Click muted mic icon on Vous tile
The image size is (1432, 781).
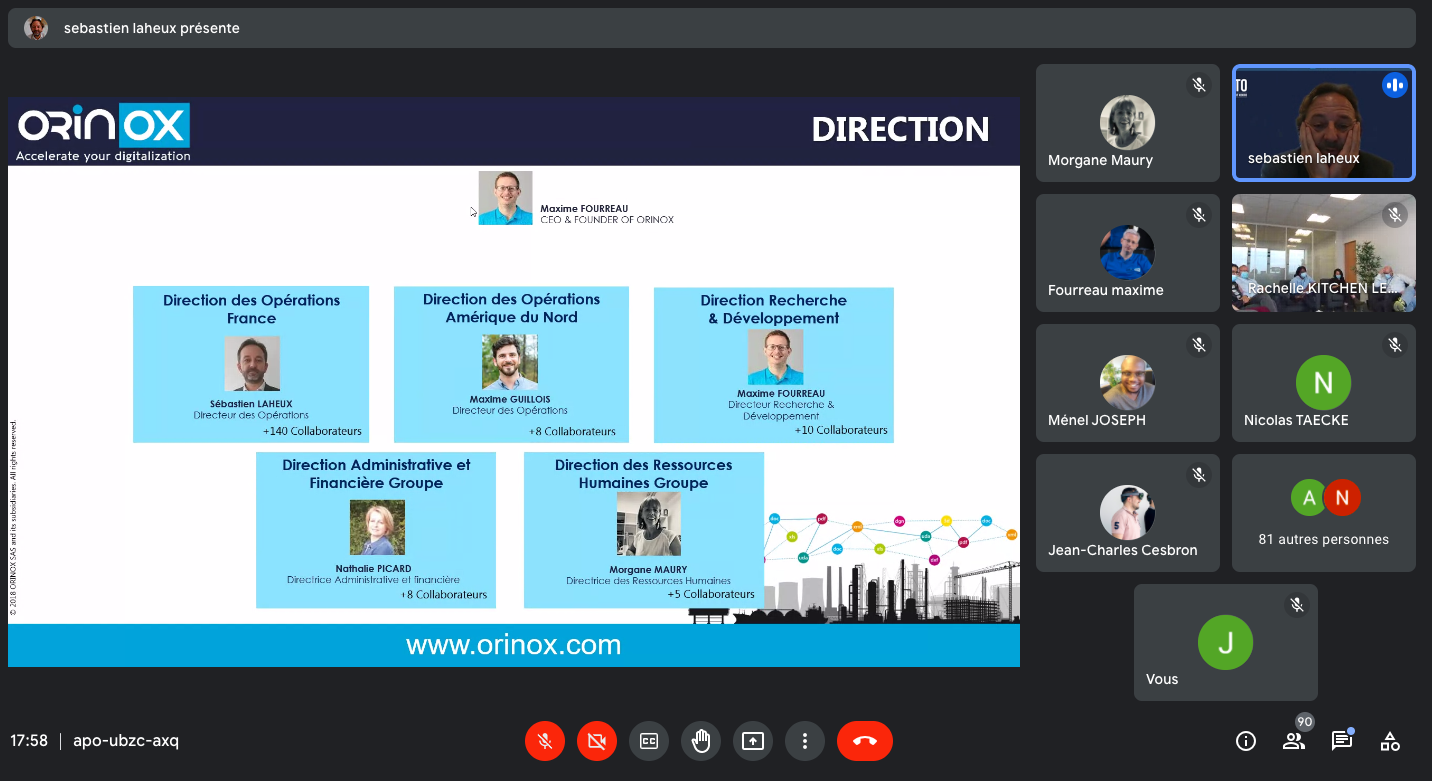1297,605
